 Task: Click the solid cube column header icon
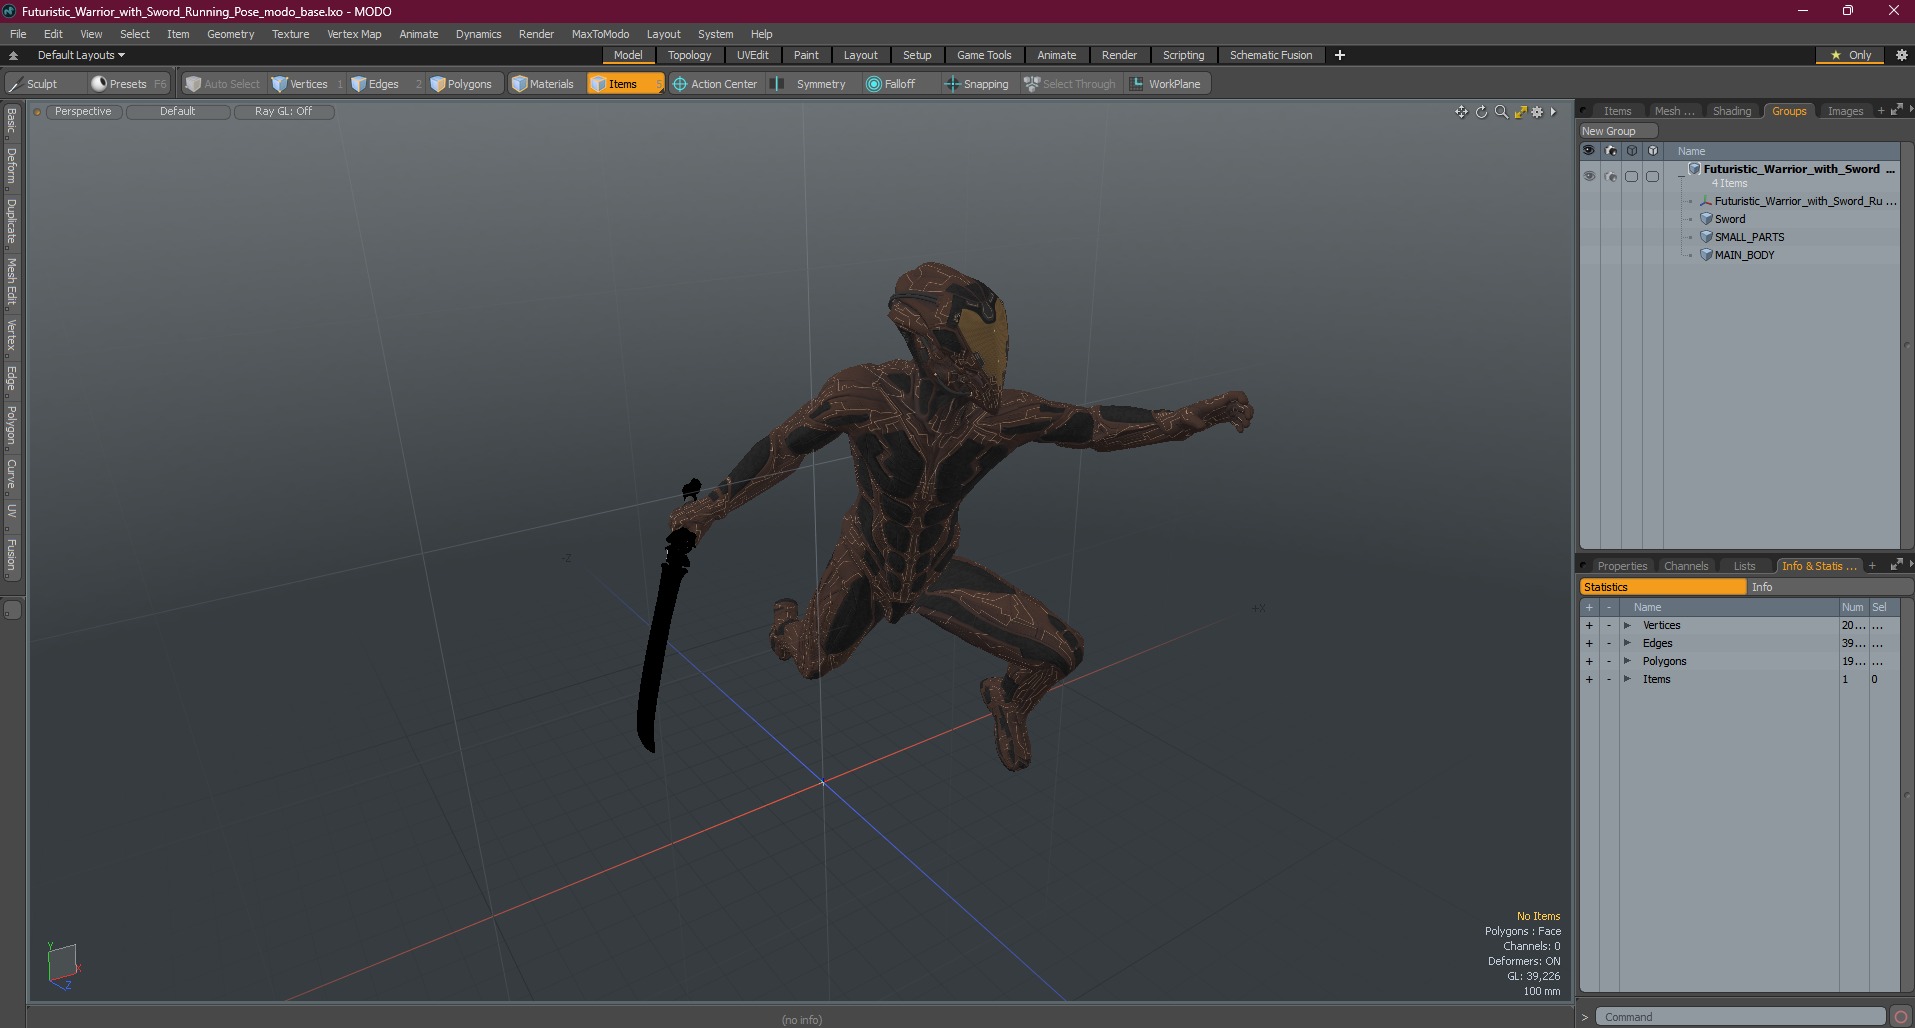coord(1652,151)
